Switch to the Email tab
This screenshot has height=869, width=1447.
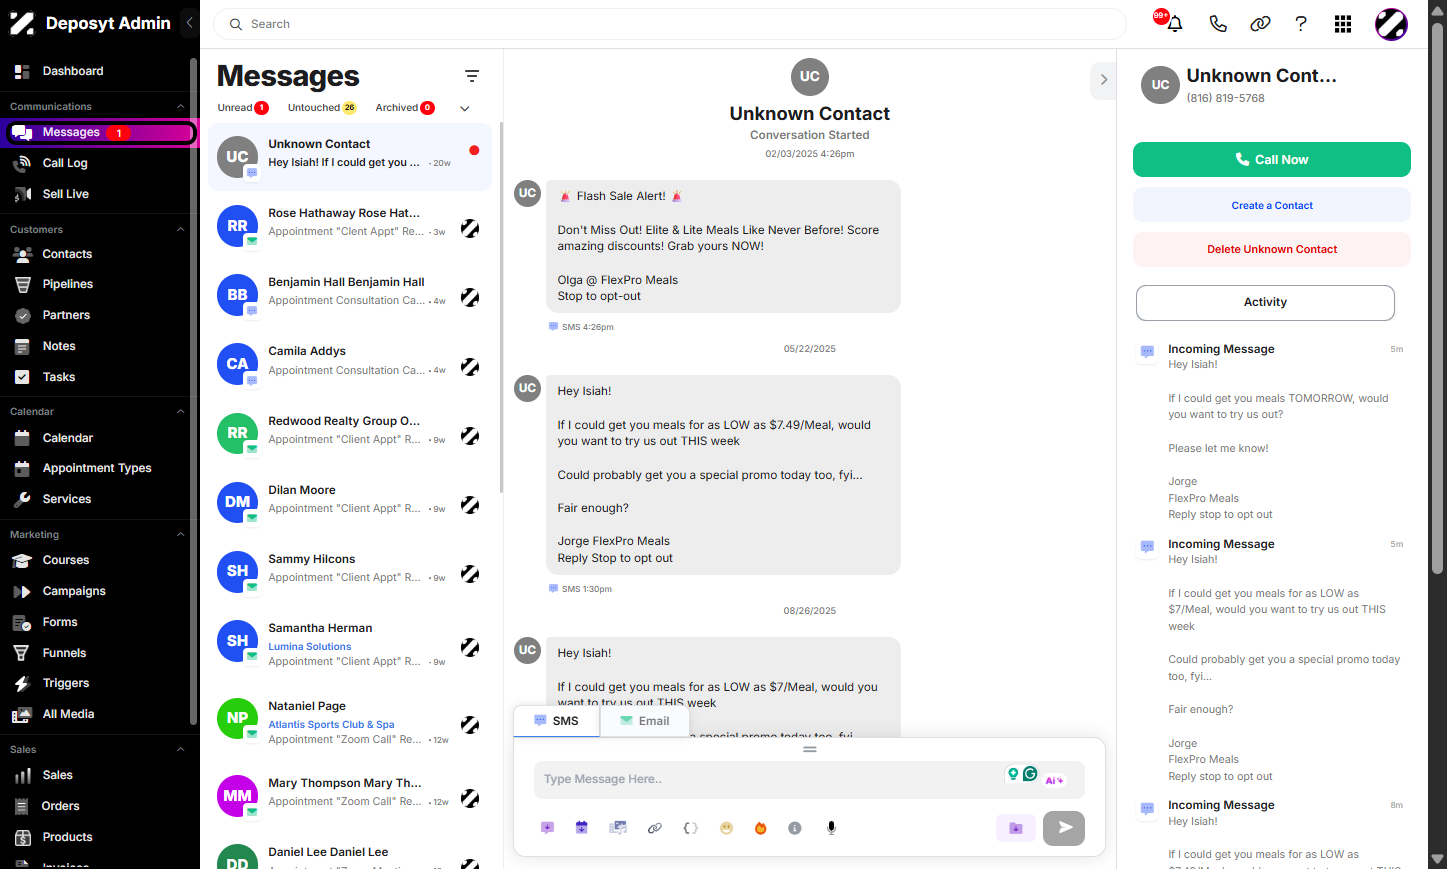(x=645, y=721)
